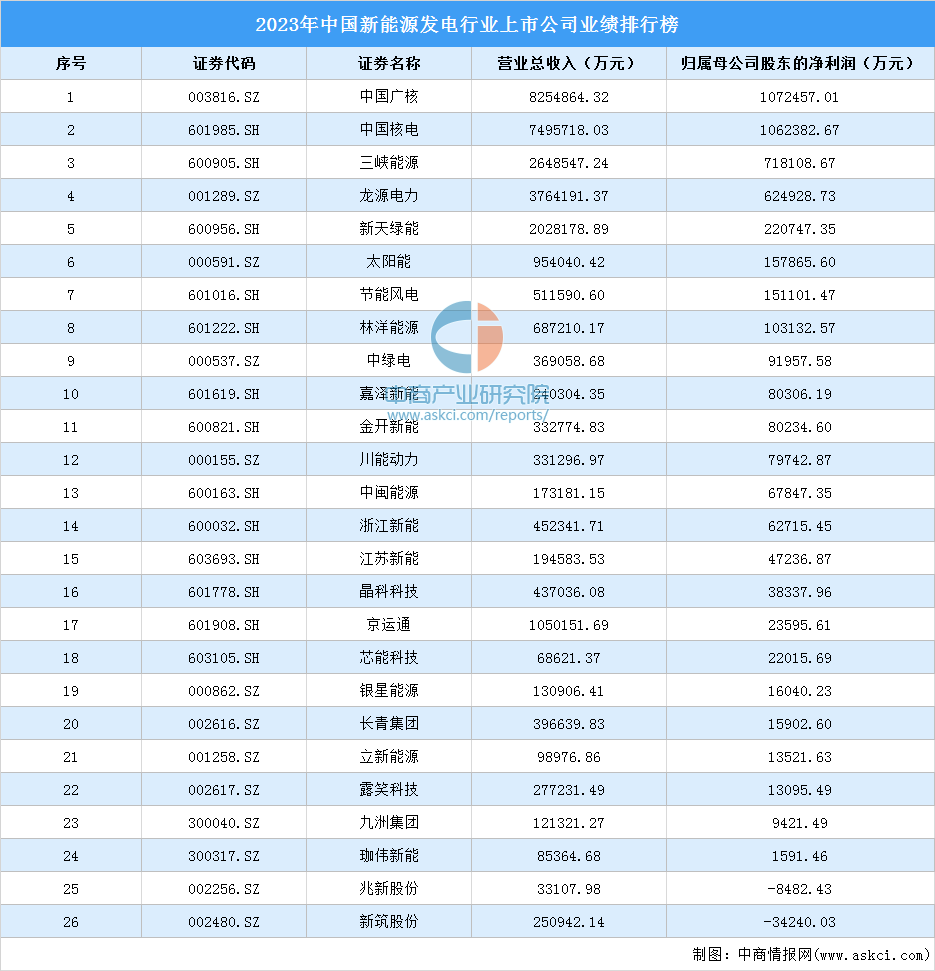This screenshot has height=971, width=935.
Task: Click company name "中闽能源"
Action: pos(389,493)
